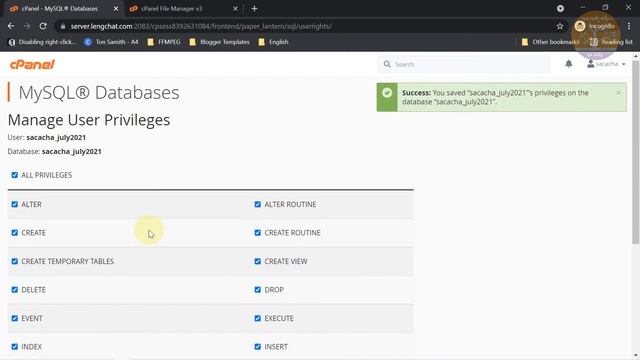Toggle the ALTER ROUTINE checkbox
This screenshot has height=360, width=640.
[x=258, y=204]
